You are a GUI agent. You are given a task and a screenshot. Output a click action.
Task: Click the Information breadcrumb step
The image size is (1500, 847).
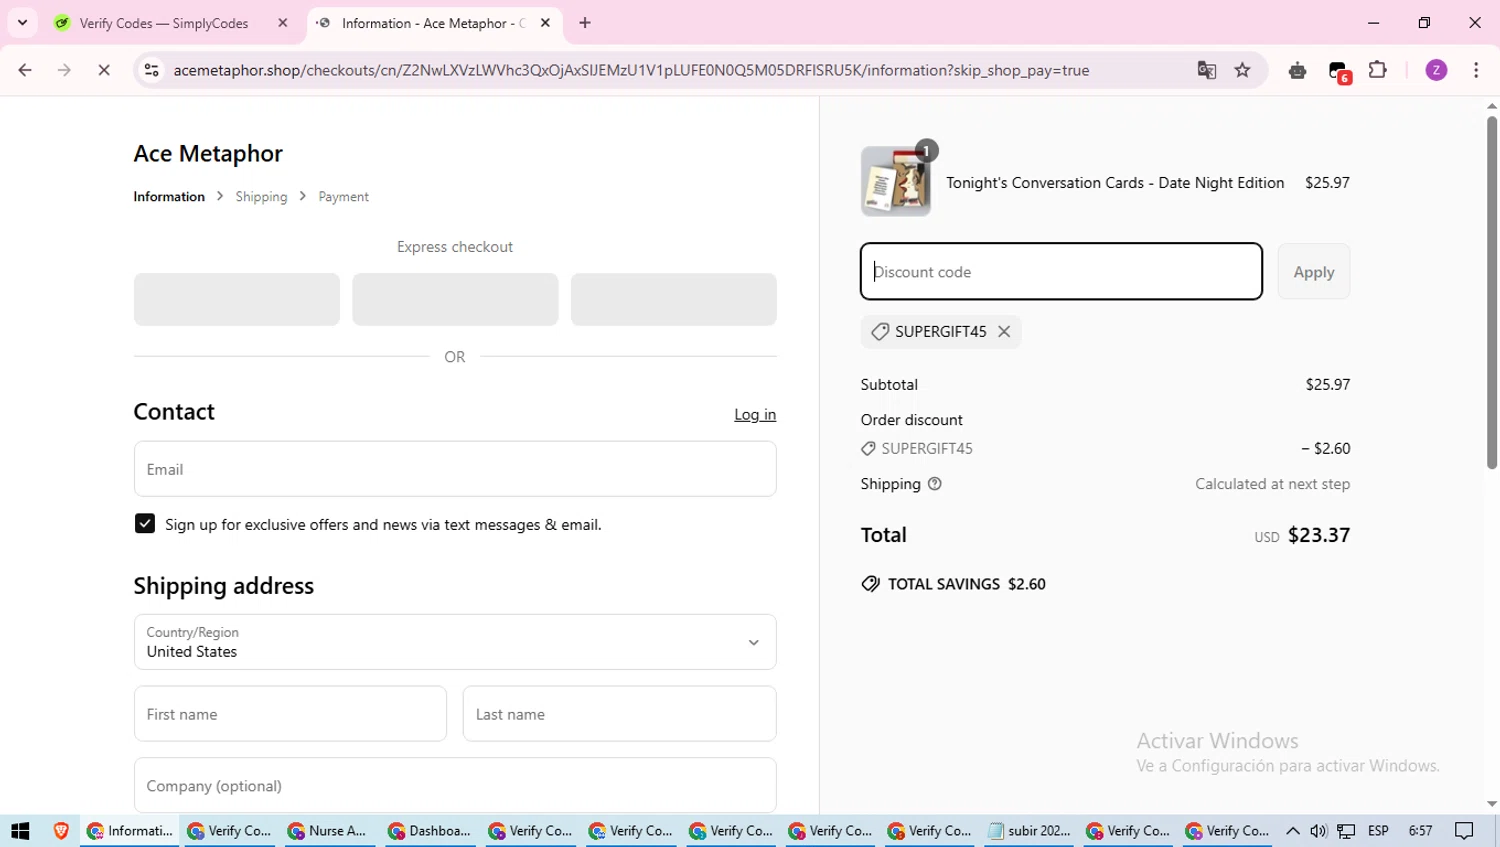pyautogui.click(x=169, y=197)
